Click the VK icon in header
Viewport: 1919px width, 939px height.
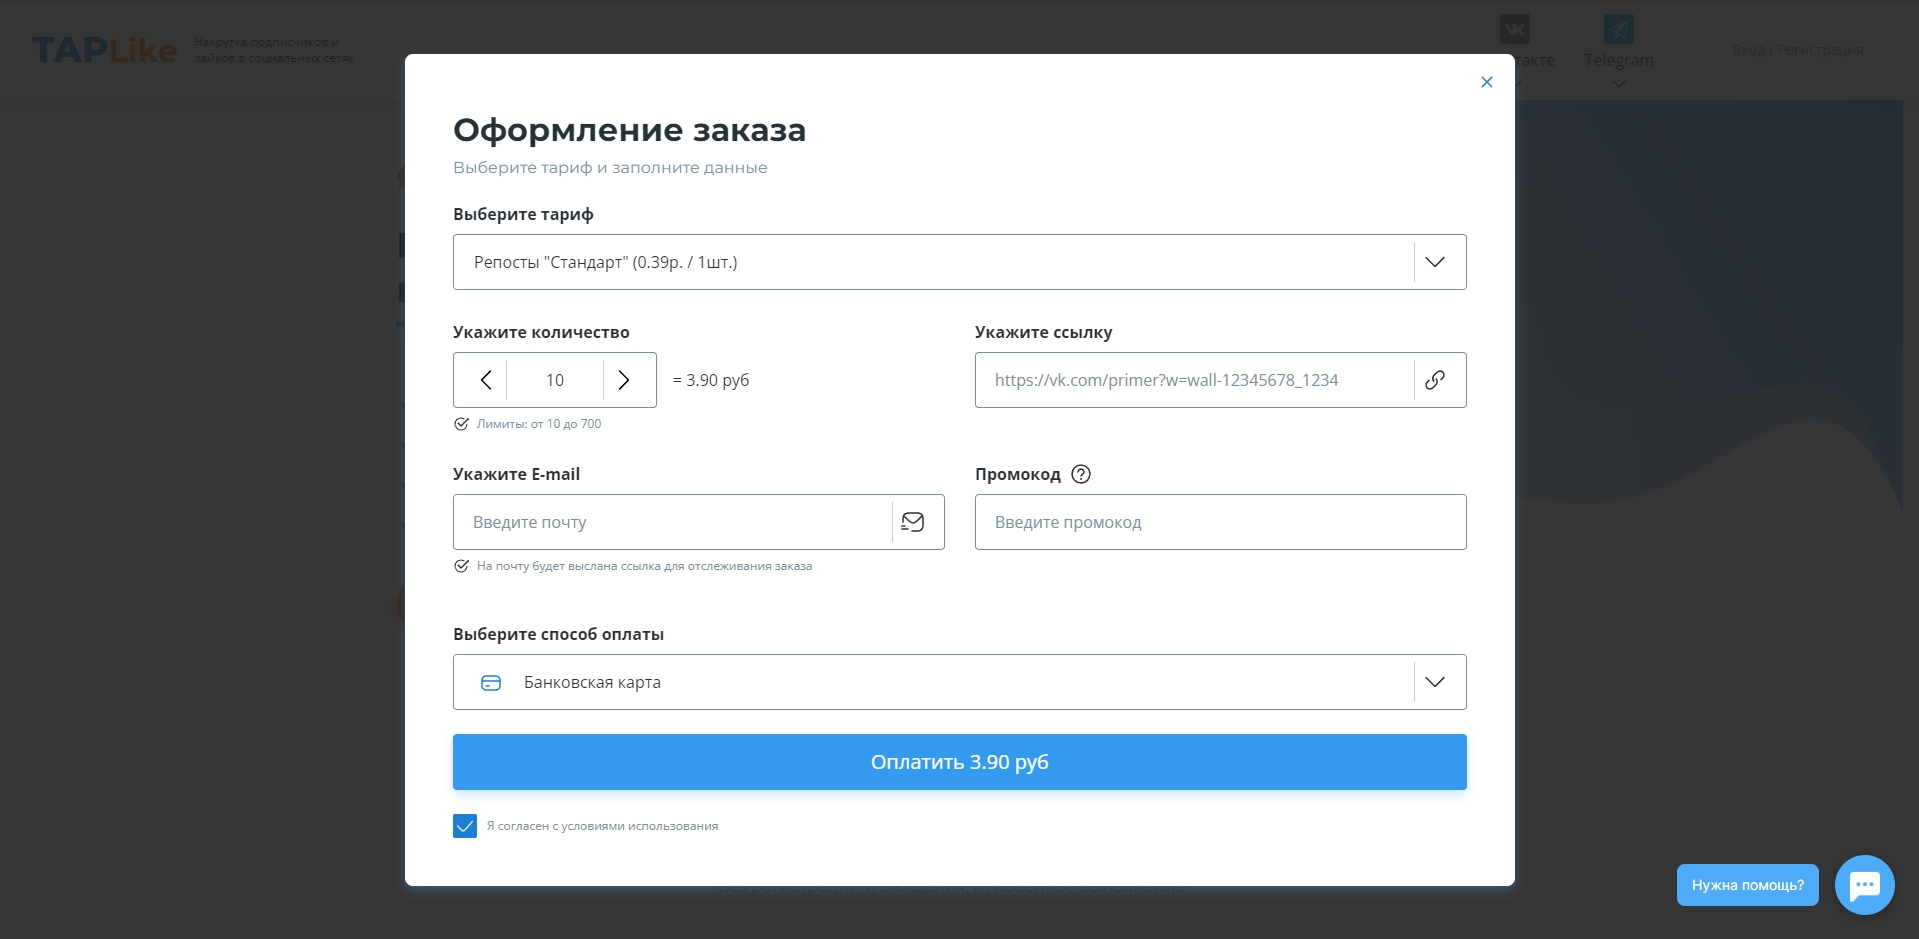(1514, 28)
